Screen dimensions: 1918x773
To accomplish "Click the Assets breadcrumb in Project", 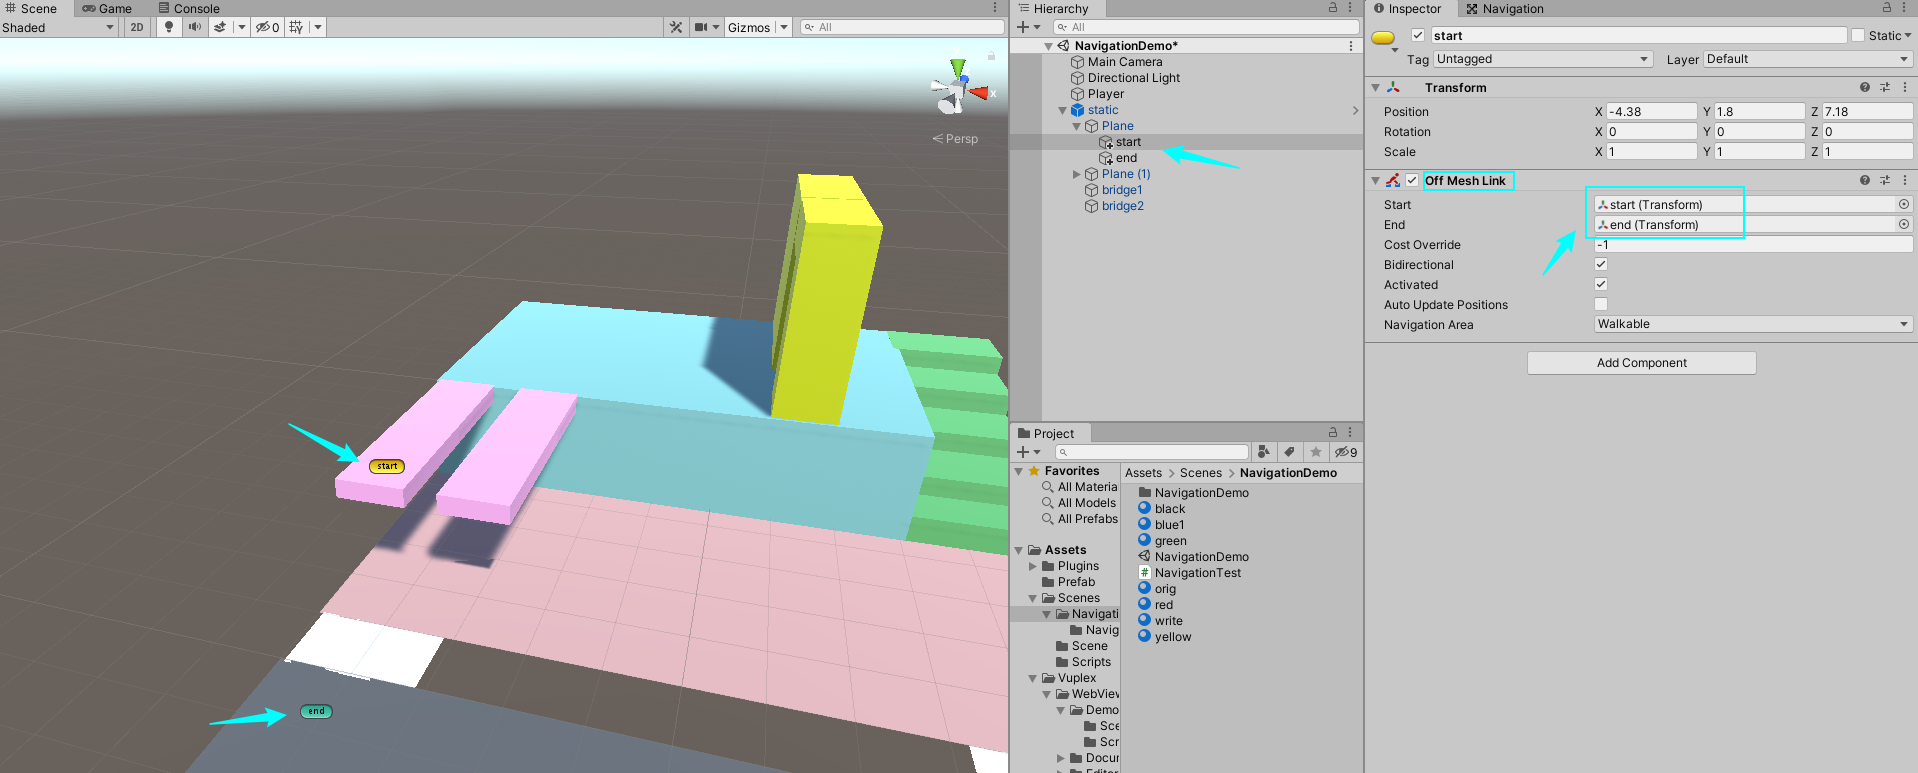I will pos(1143,473).
